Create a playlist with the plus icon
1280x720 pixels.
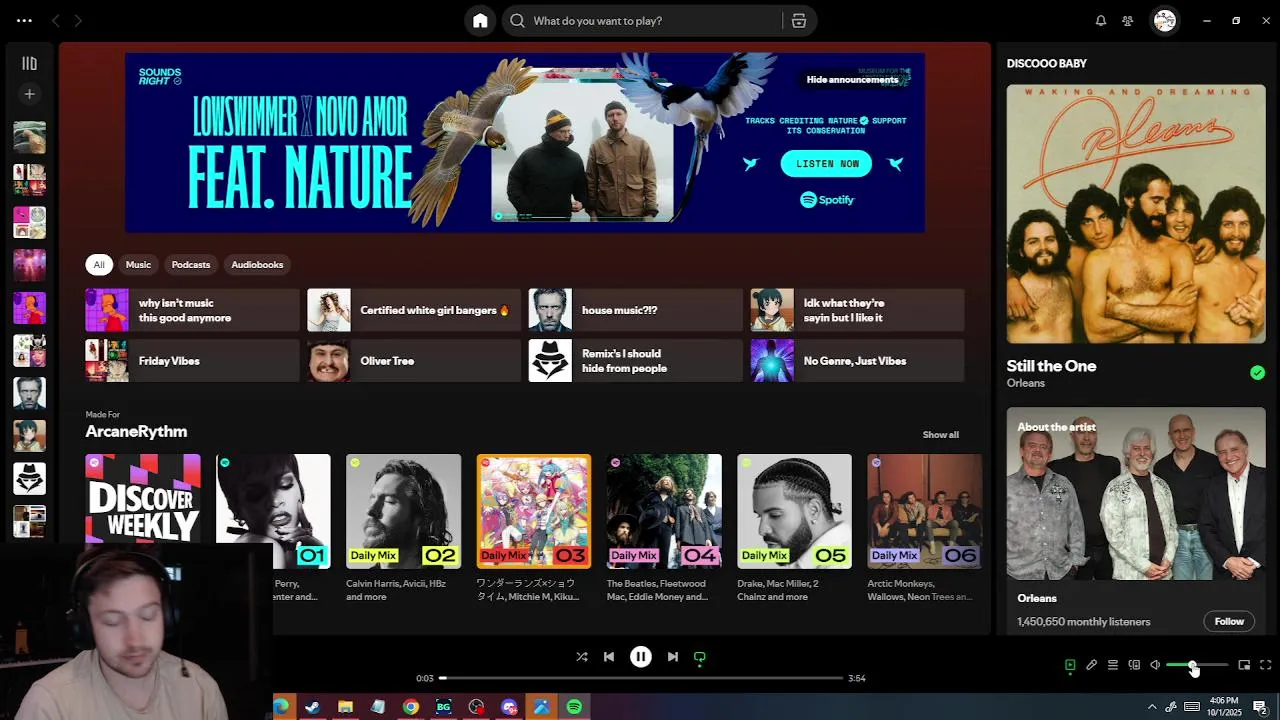point(29,94)
